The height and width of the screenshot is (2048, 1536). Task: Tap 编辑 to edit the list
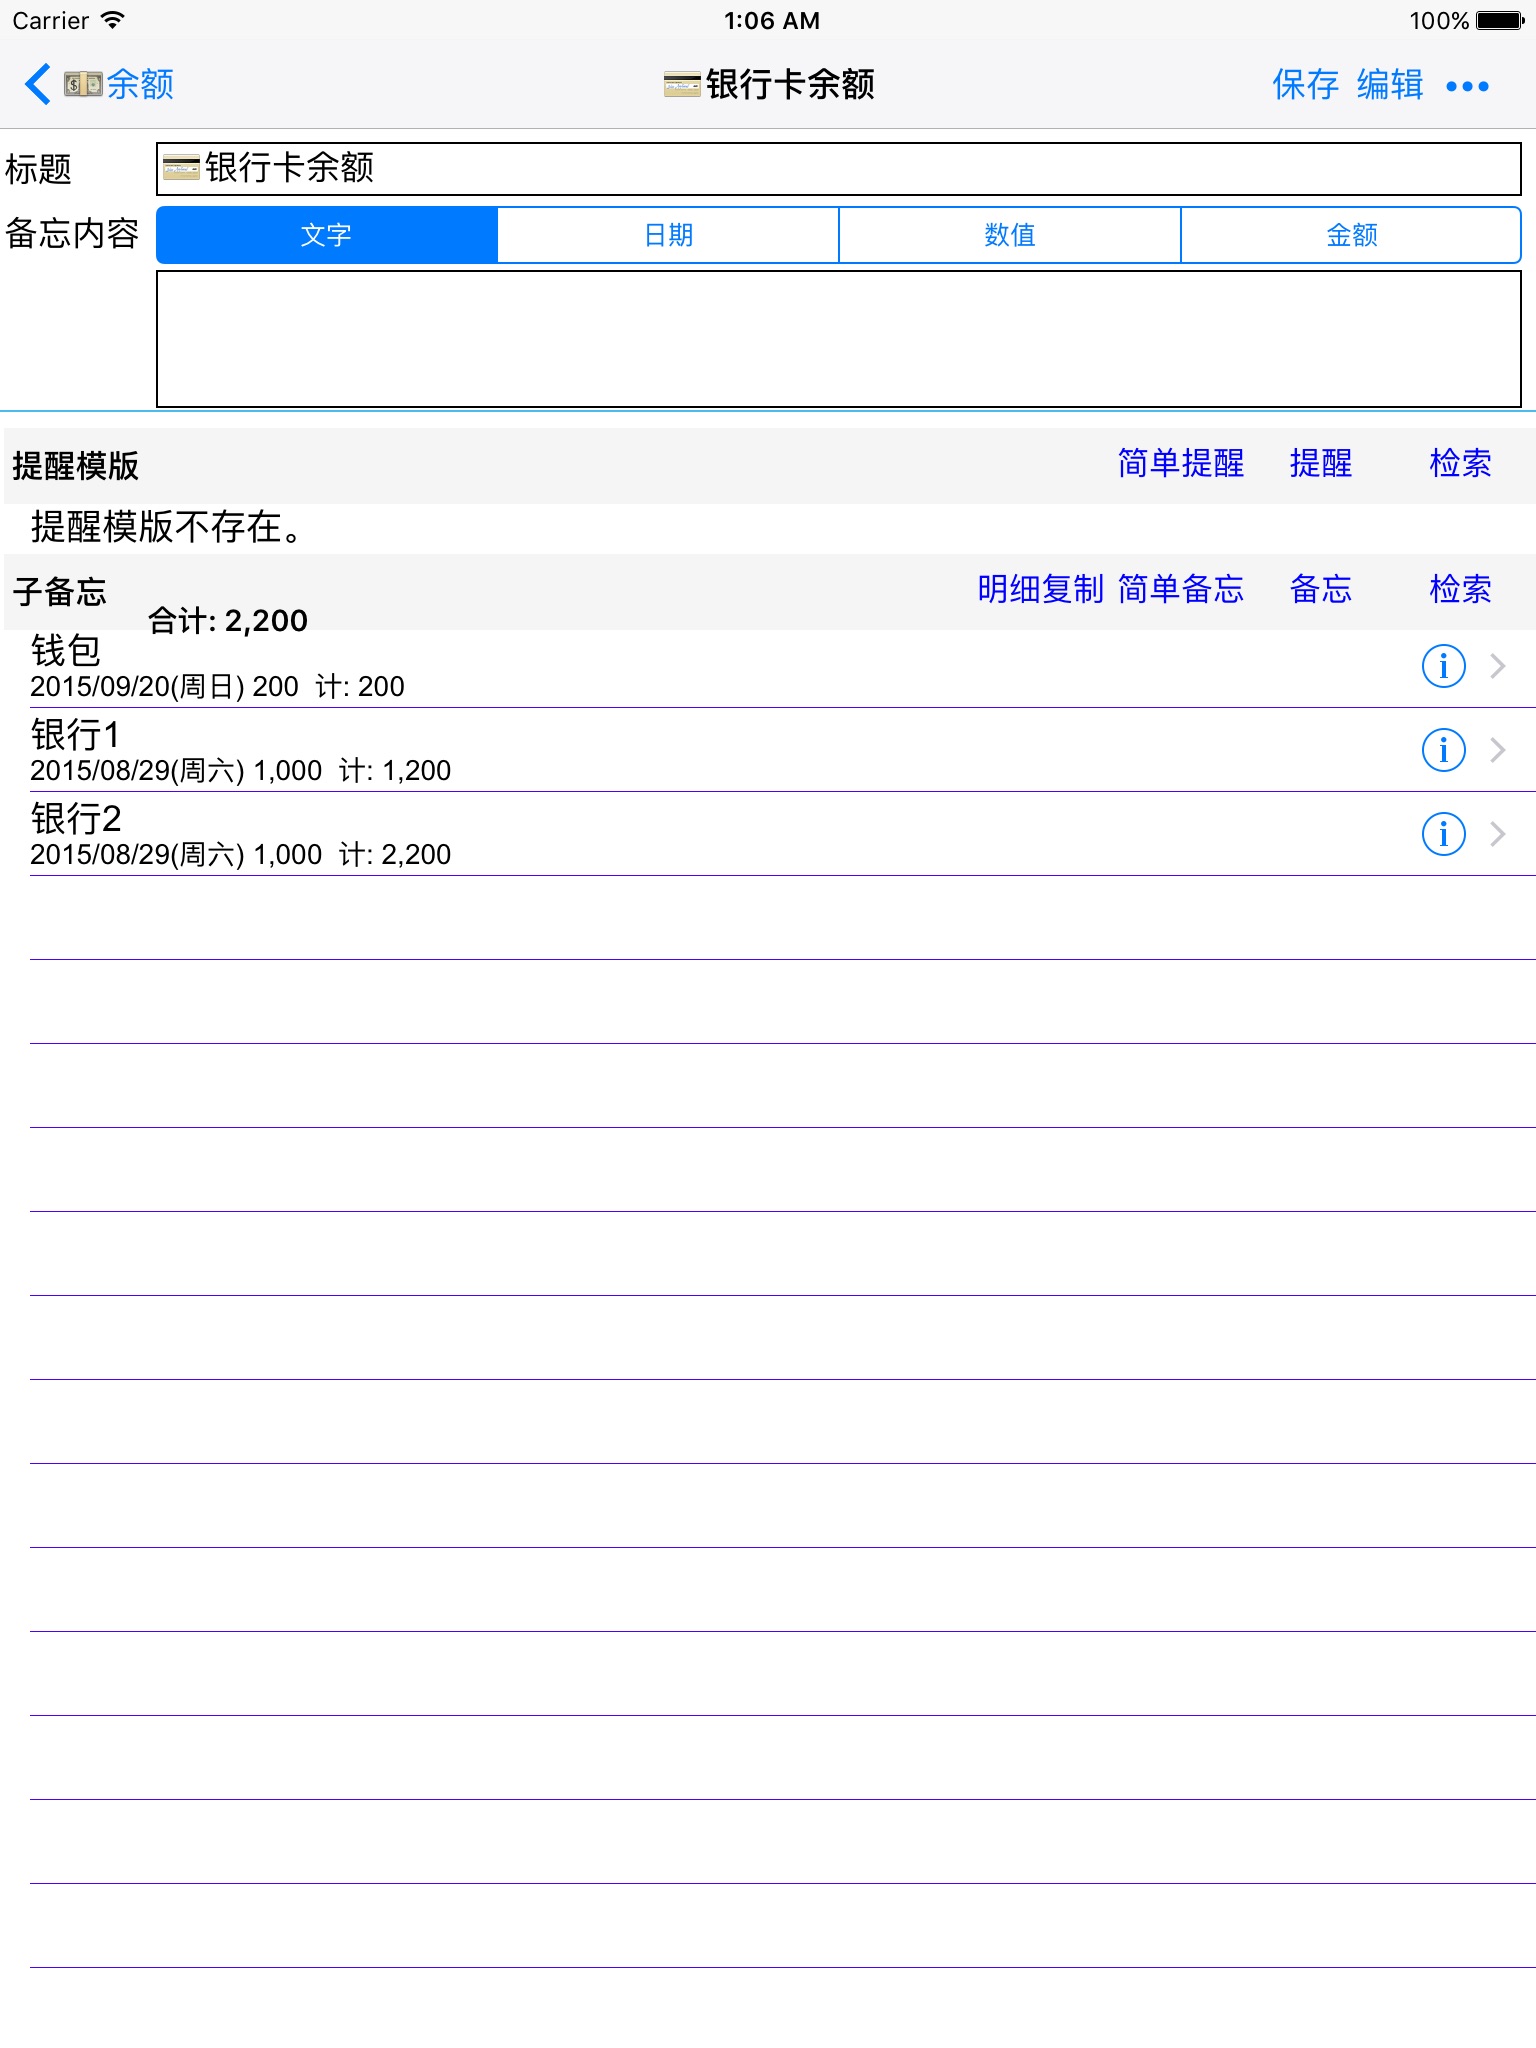[x=1390, y=85]
